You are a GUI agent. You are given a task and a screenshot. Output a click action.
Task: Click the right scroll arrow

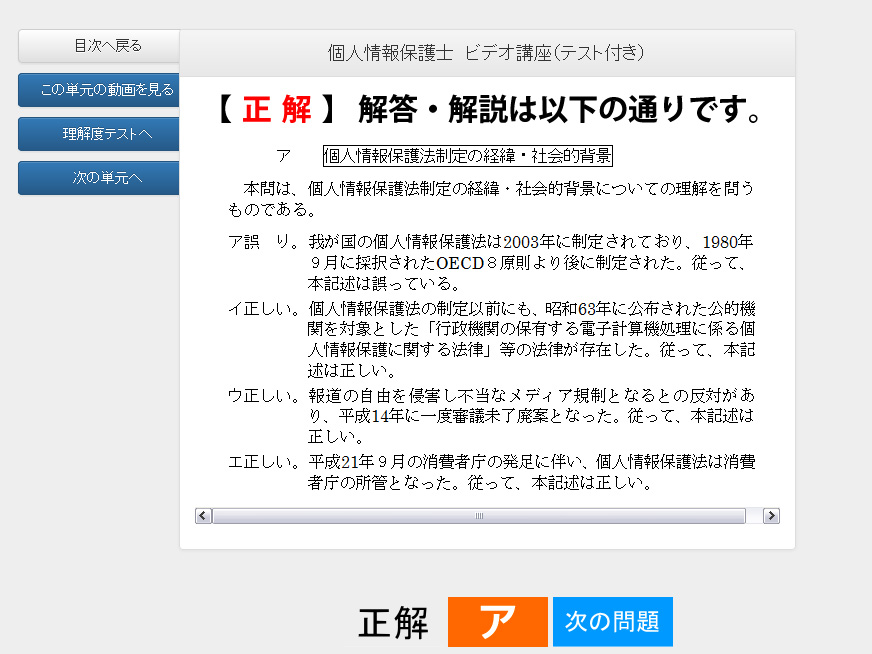point(771,516)
